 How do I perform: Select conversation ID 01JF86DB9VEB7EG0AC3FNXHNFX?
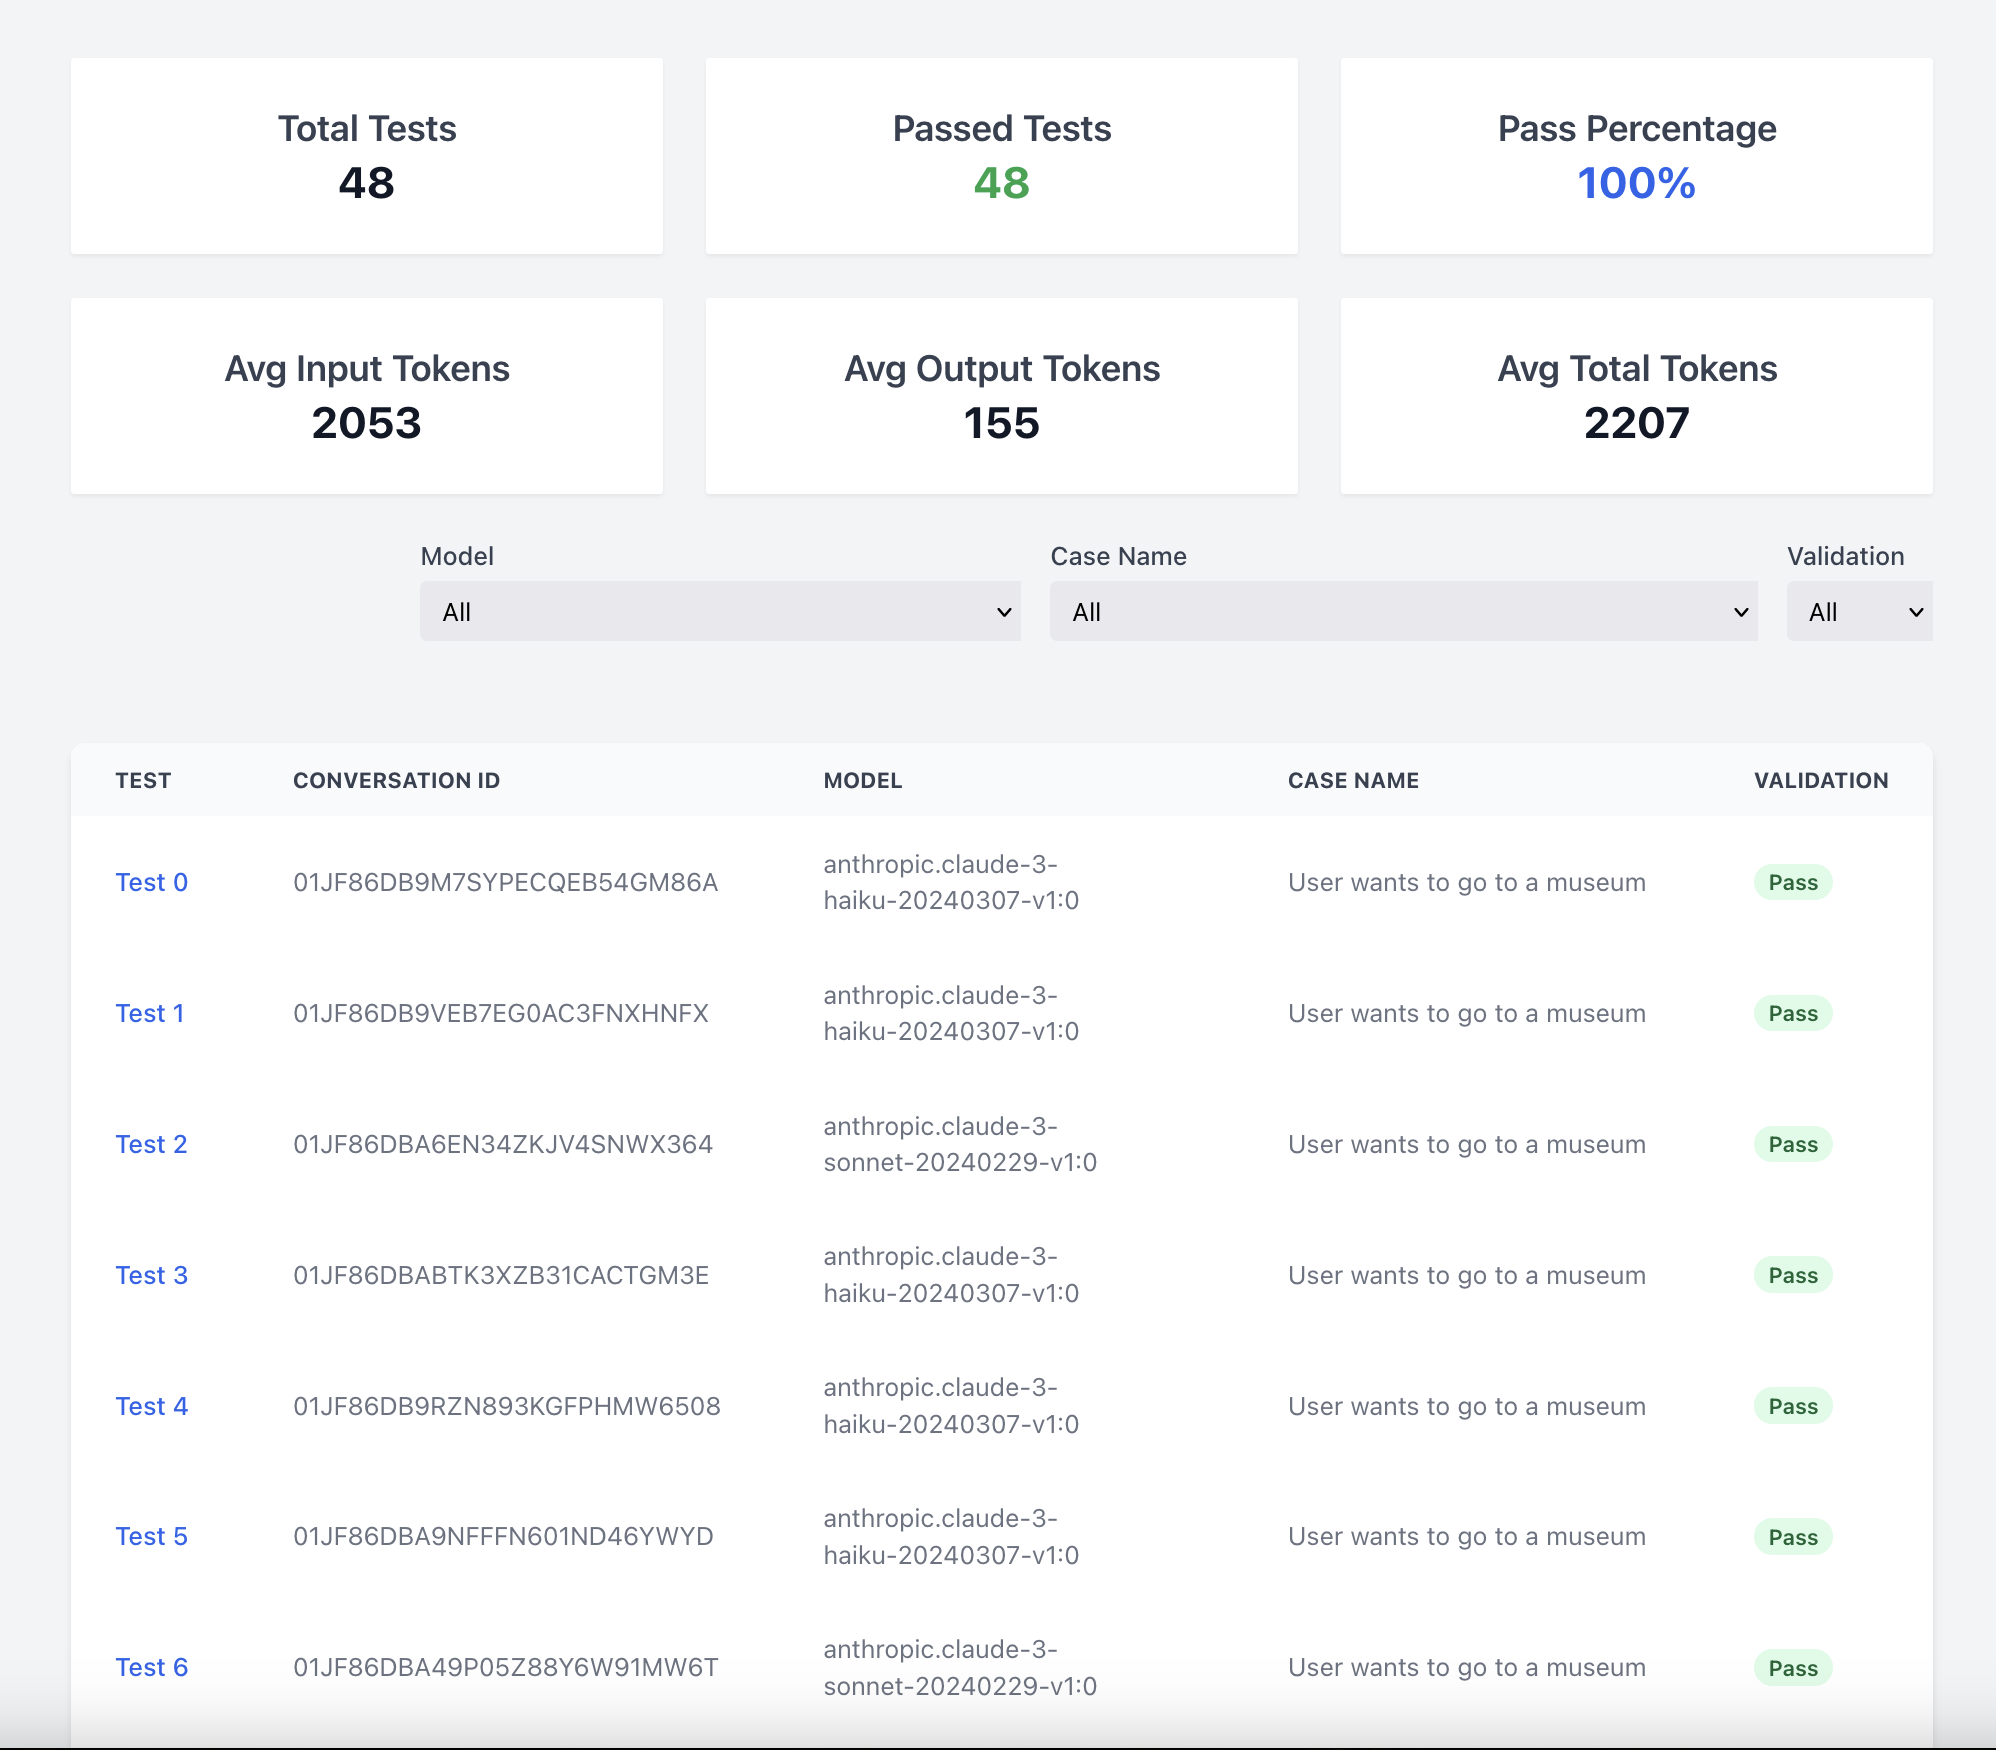pos(501,1013)
